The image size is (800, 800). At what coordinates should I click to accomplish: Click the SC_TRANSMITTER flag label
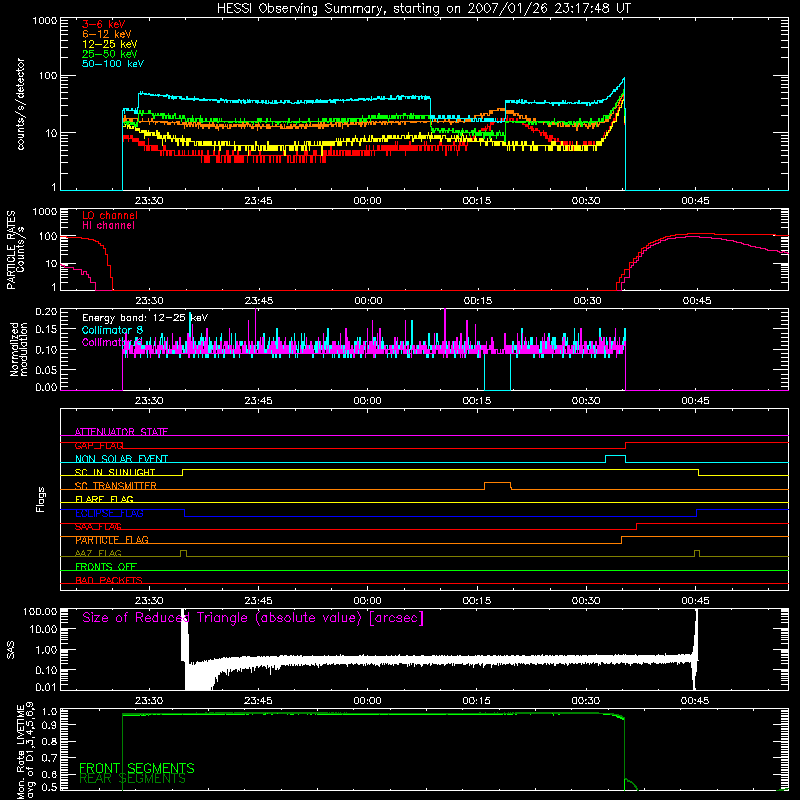click(x=115, y=486)
